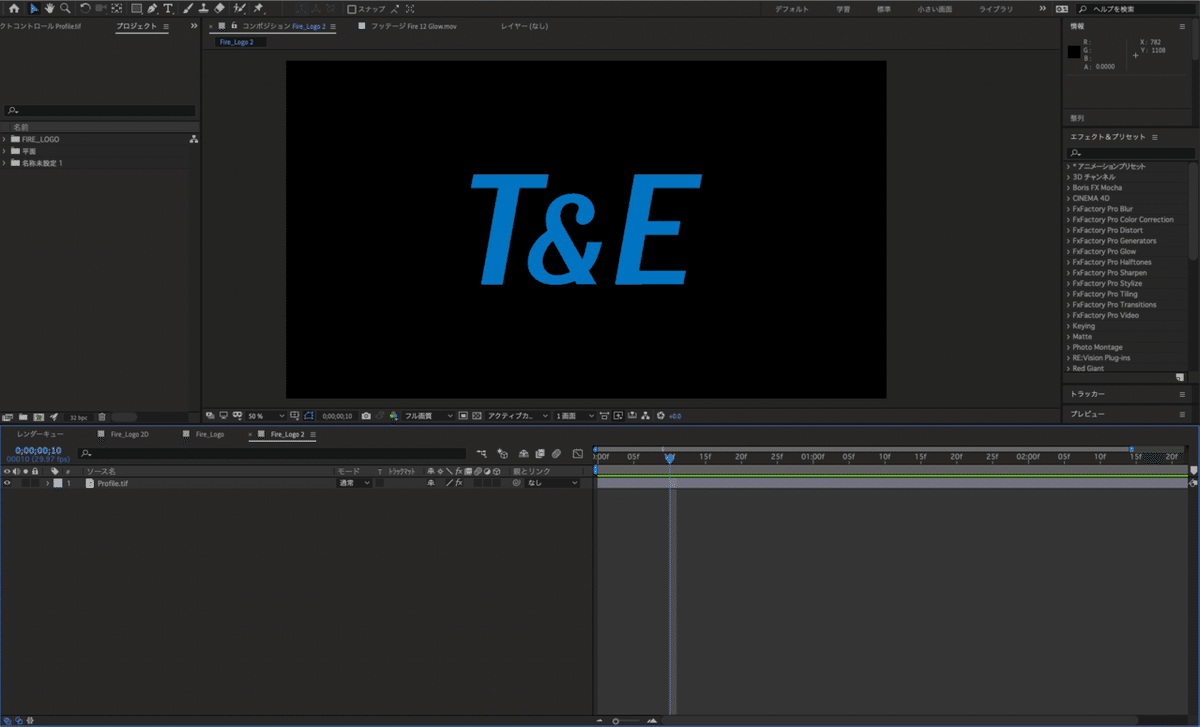Click the Pan Behind anchor point tool
This screenshot has width=1200, height=727.
coord(116,8)
